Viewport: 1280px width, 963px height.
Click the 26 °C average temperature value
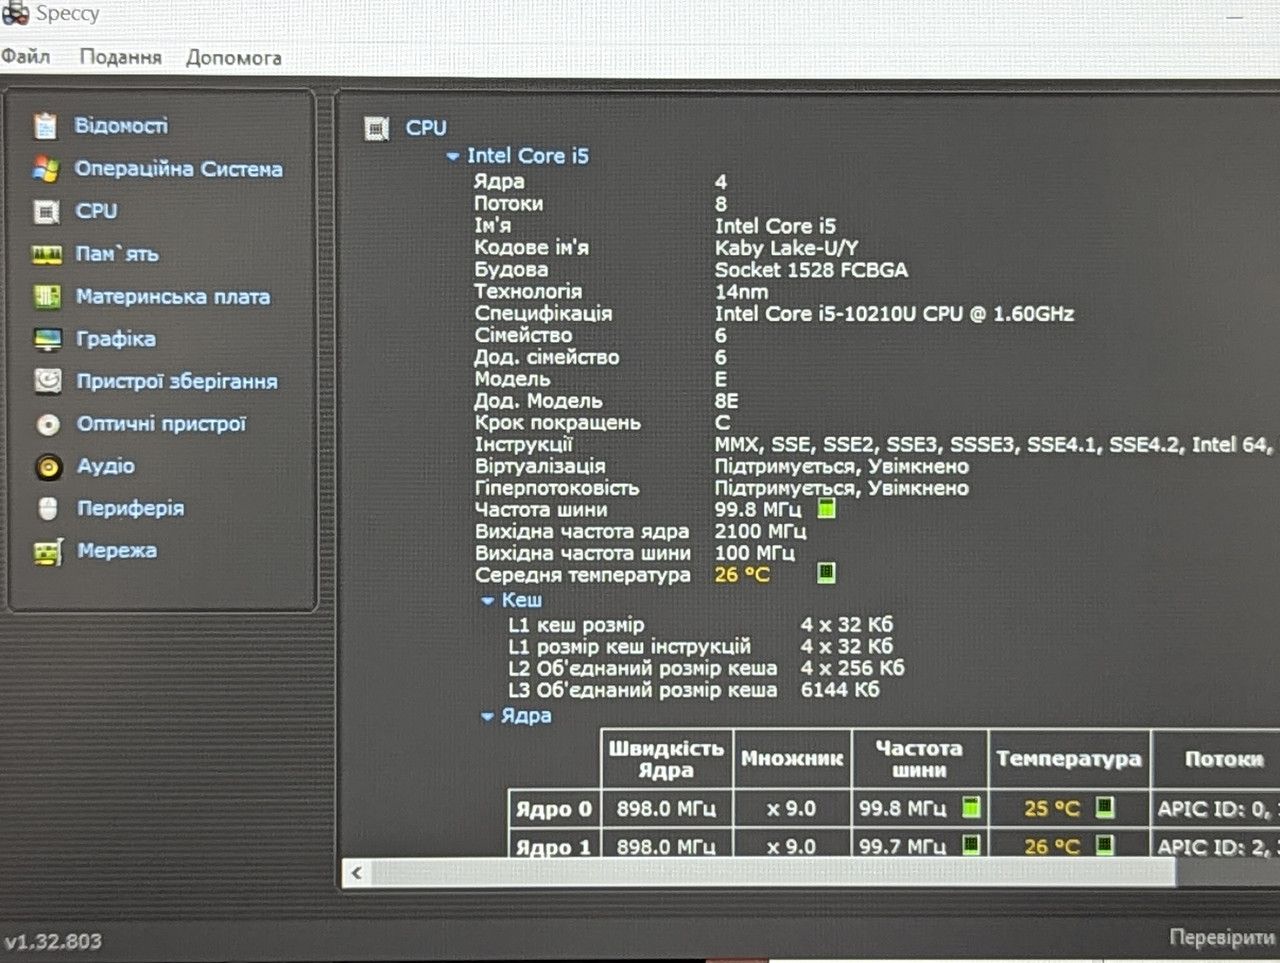pyautogui.click(x=742, y=575)
